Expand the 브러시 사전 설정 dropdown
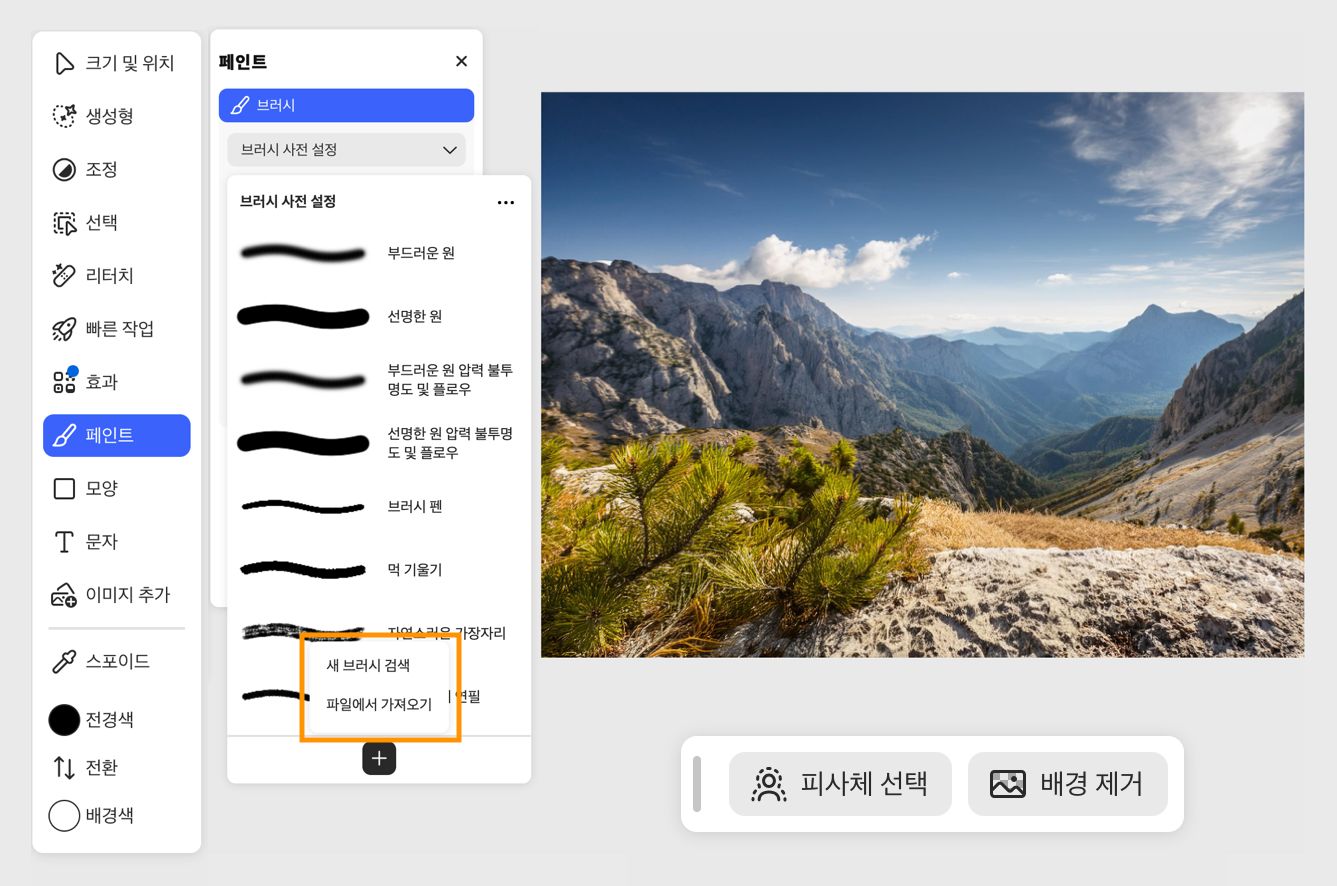1337x886 pixels. click(346, 149)
